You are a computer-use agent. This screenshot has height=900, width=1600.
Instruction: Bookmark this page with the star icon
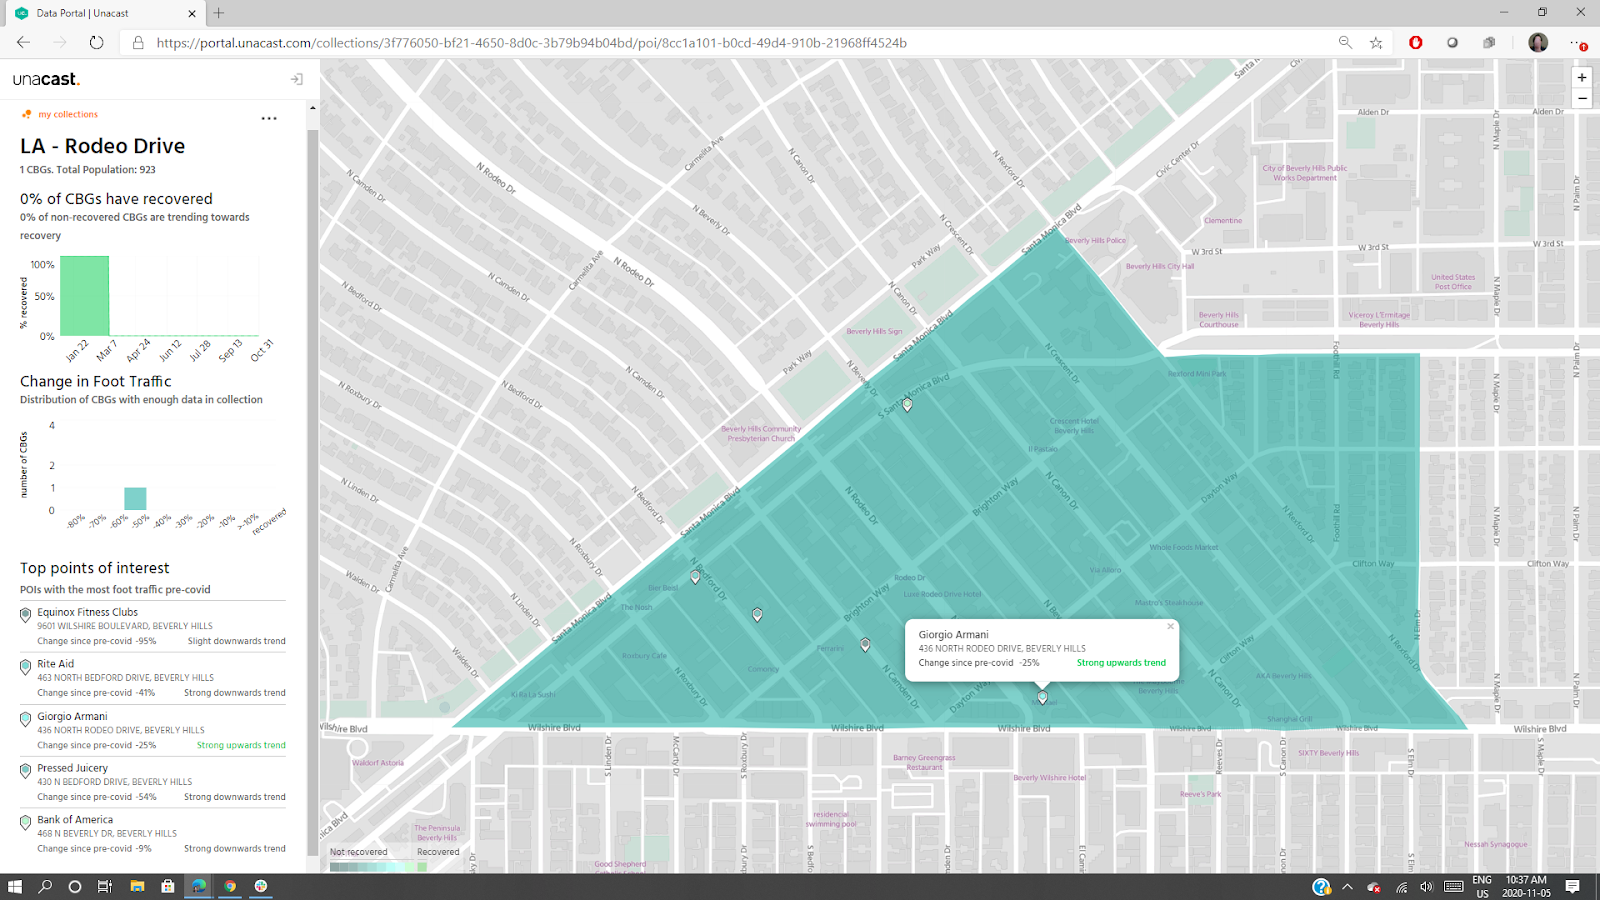coord(1376,43)
